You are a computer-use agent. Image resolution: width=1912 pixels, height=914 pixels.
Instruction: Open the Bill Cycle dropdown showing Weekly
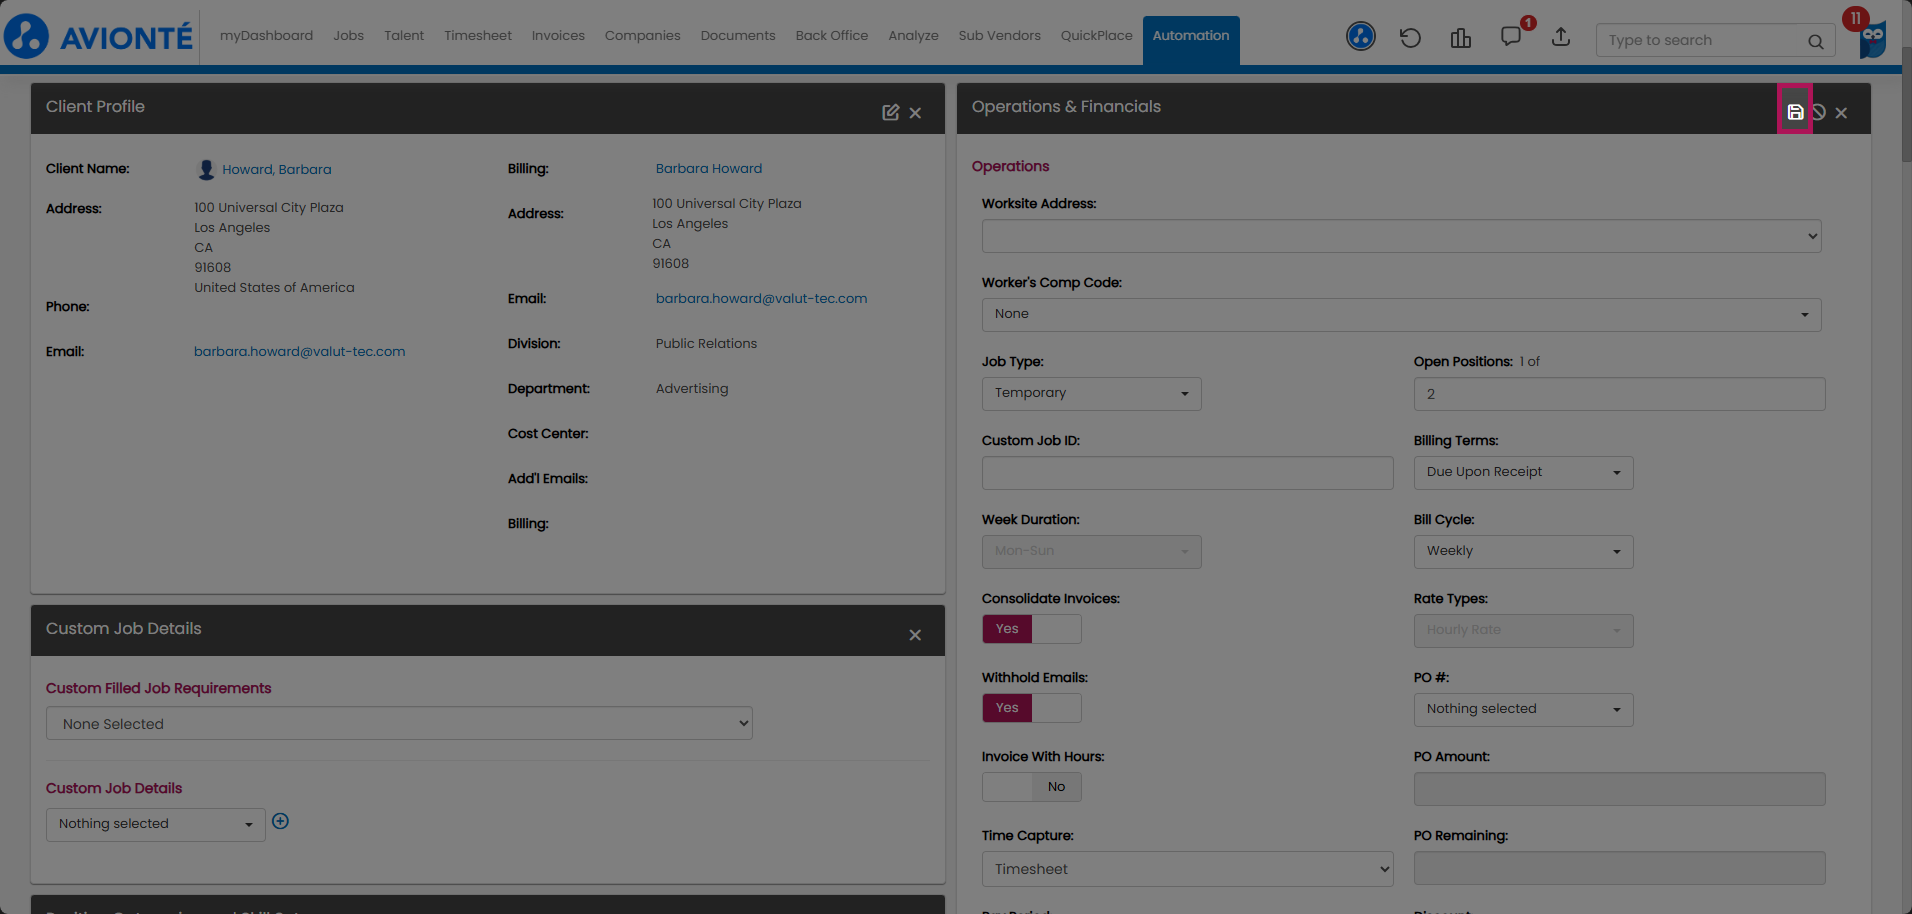(1523, 552)
